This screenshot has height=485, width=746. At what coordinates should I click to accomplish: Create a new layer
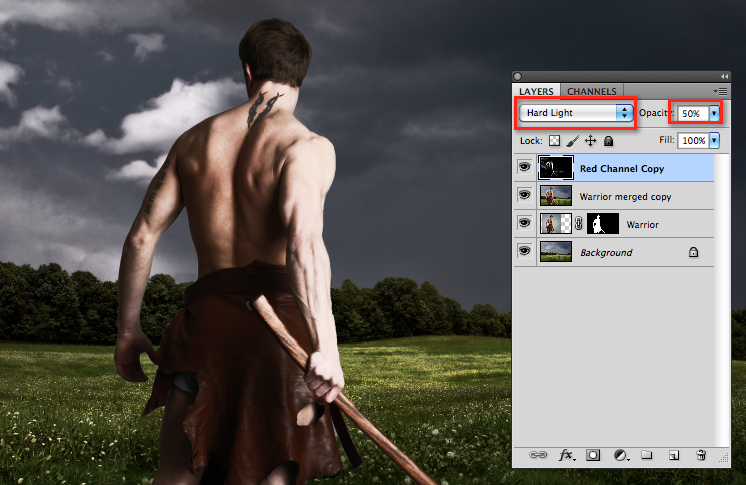click(x=674, y=455)
